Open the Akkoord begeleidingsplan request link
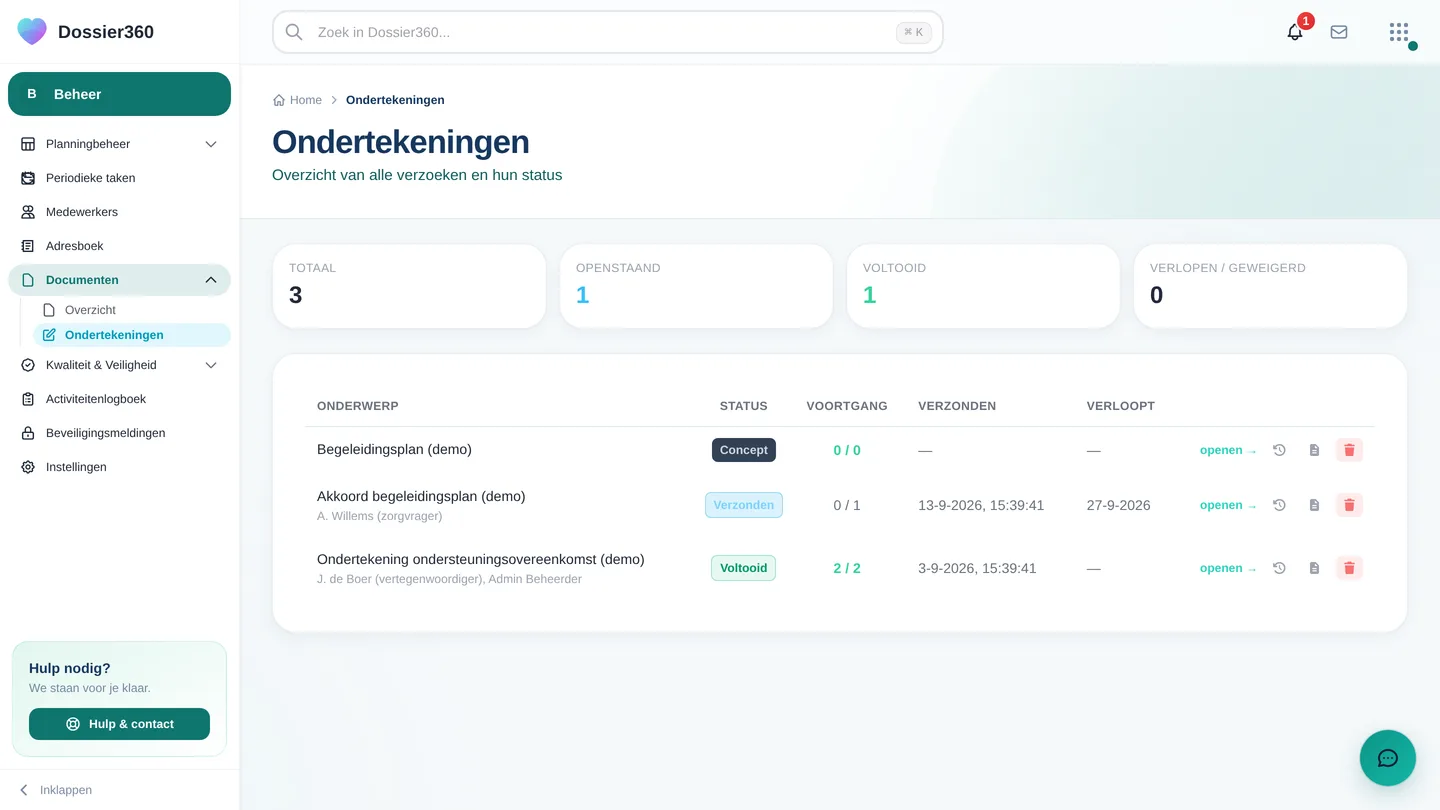This screenshot has width=1440, height=810. pos(1228,505)
